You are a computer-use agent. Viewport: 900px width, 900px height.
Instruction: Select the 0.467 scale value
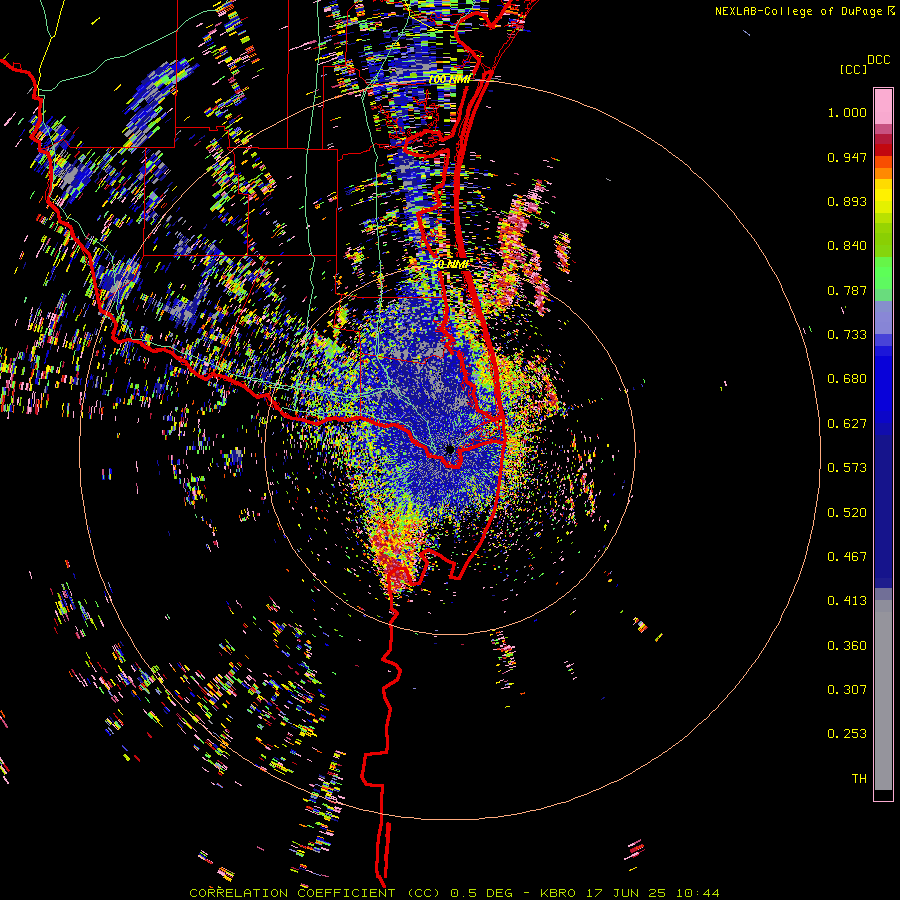tap(847, 557)
